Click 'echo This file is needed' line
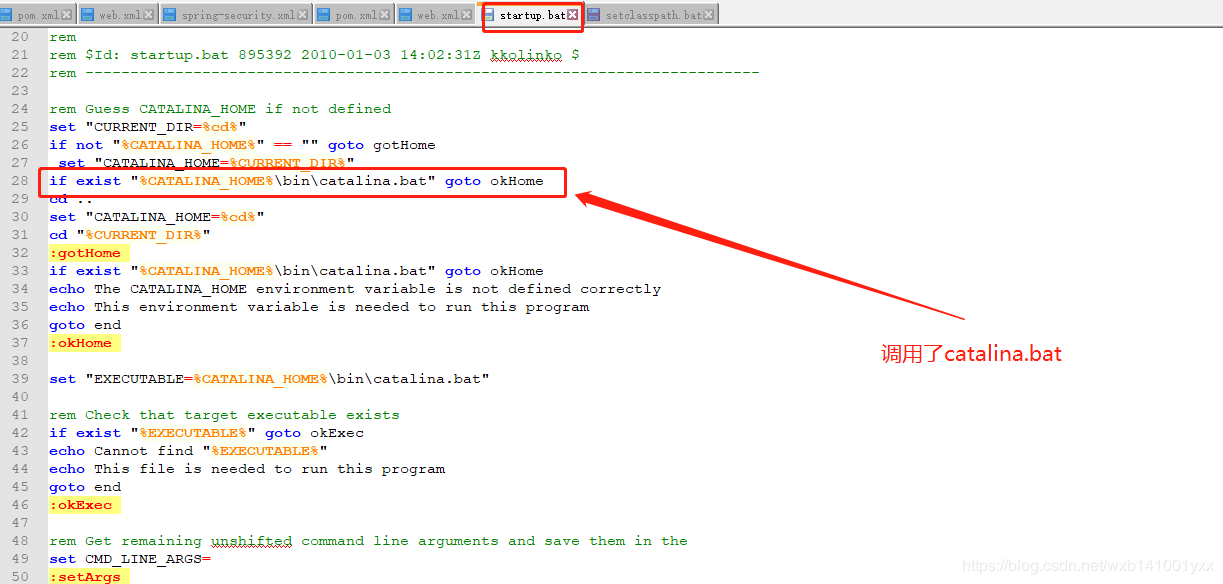 point(247,469)
